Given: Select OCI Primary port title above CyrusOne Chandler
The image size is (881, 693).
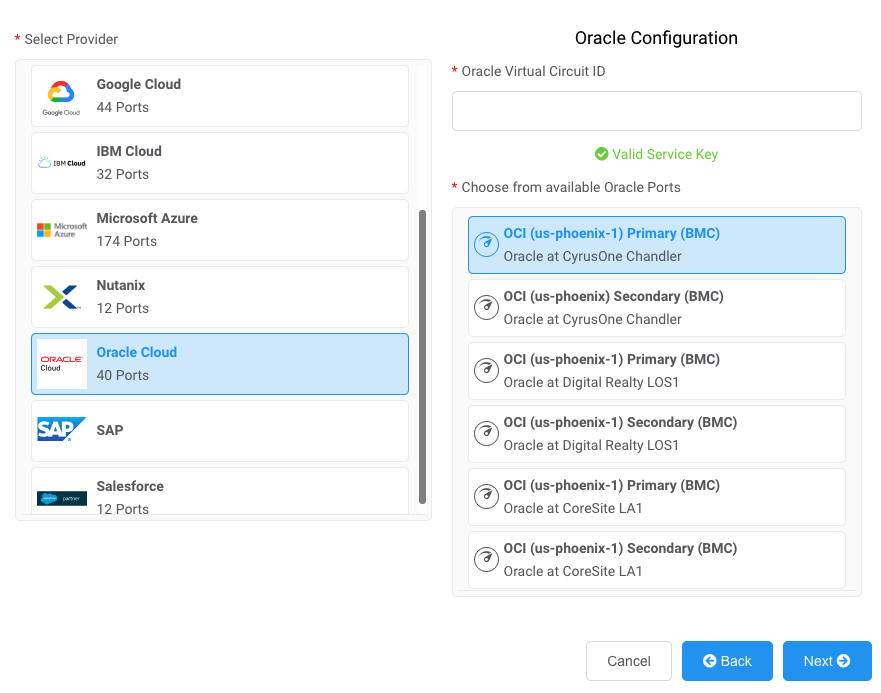Looking at the screenshot, I should (611, 233).
